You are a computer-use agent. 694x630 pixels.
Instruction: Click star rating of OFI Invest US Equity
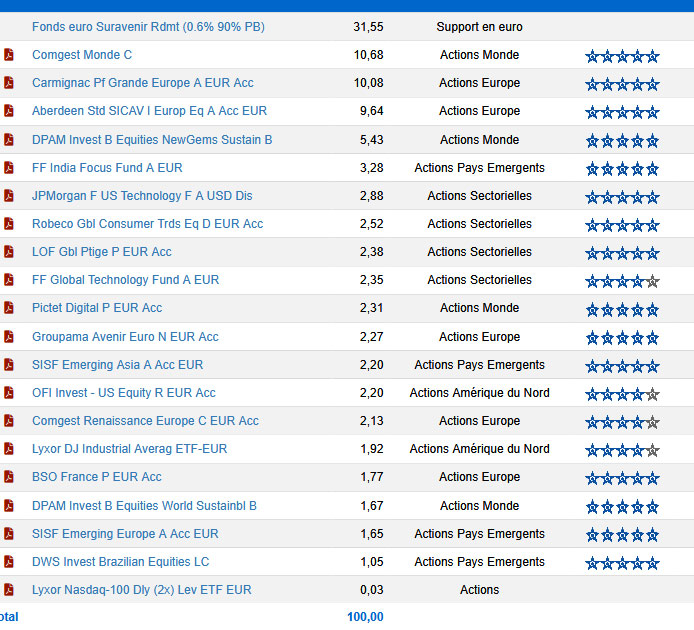(x=622, y=394)
